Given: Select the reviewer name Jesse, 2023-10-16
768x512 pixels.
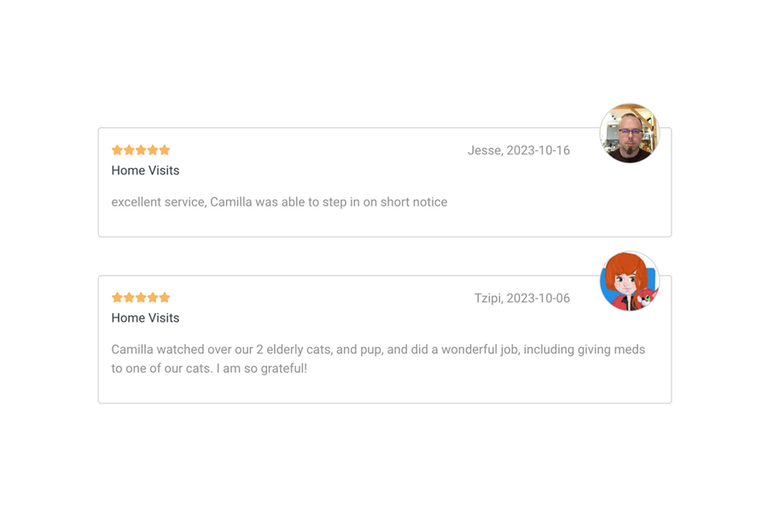Looking at the screenshot, I should tap(518, 150).
